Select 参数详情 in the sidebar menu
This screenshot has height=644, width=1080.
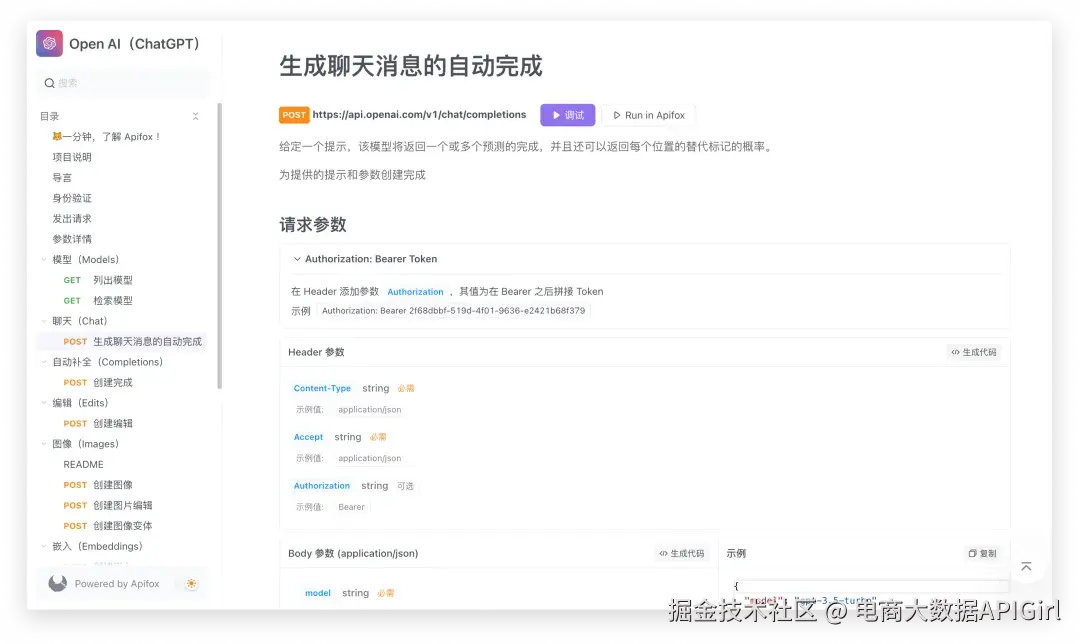[70, 238]
